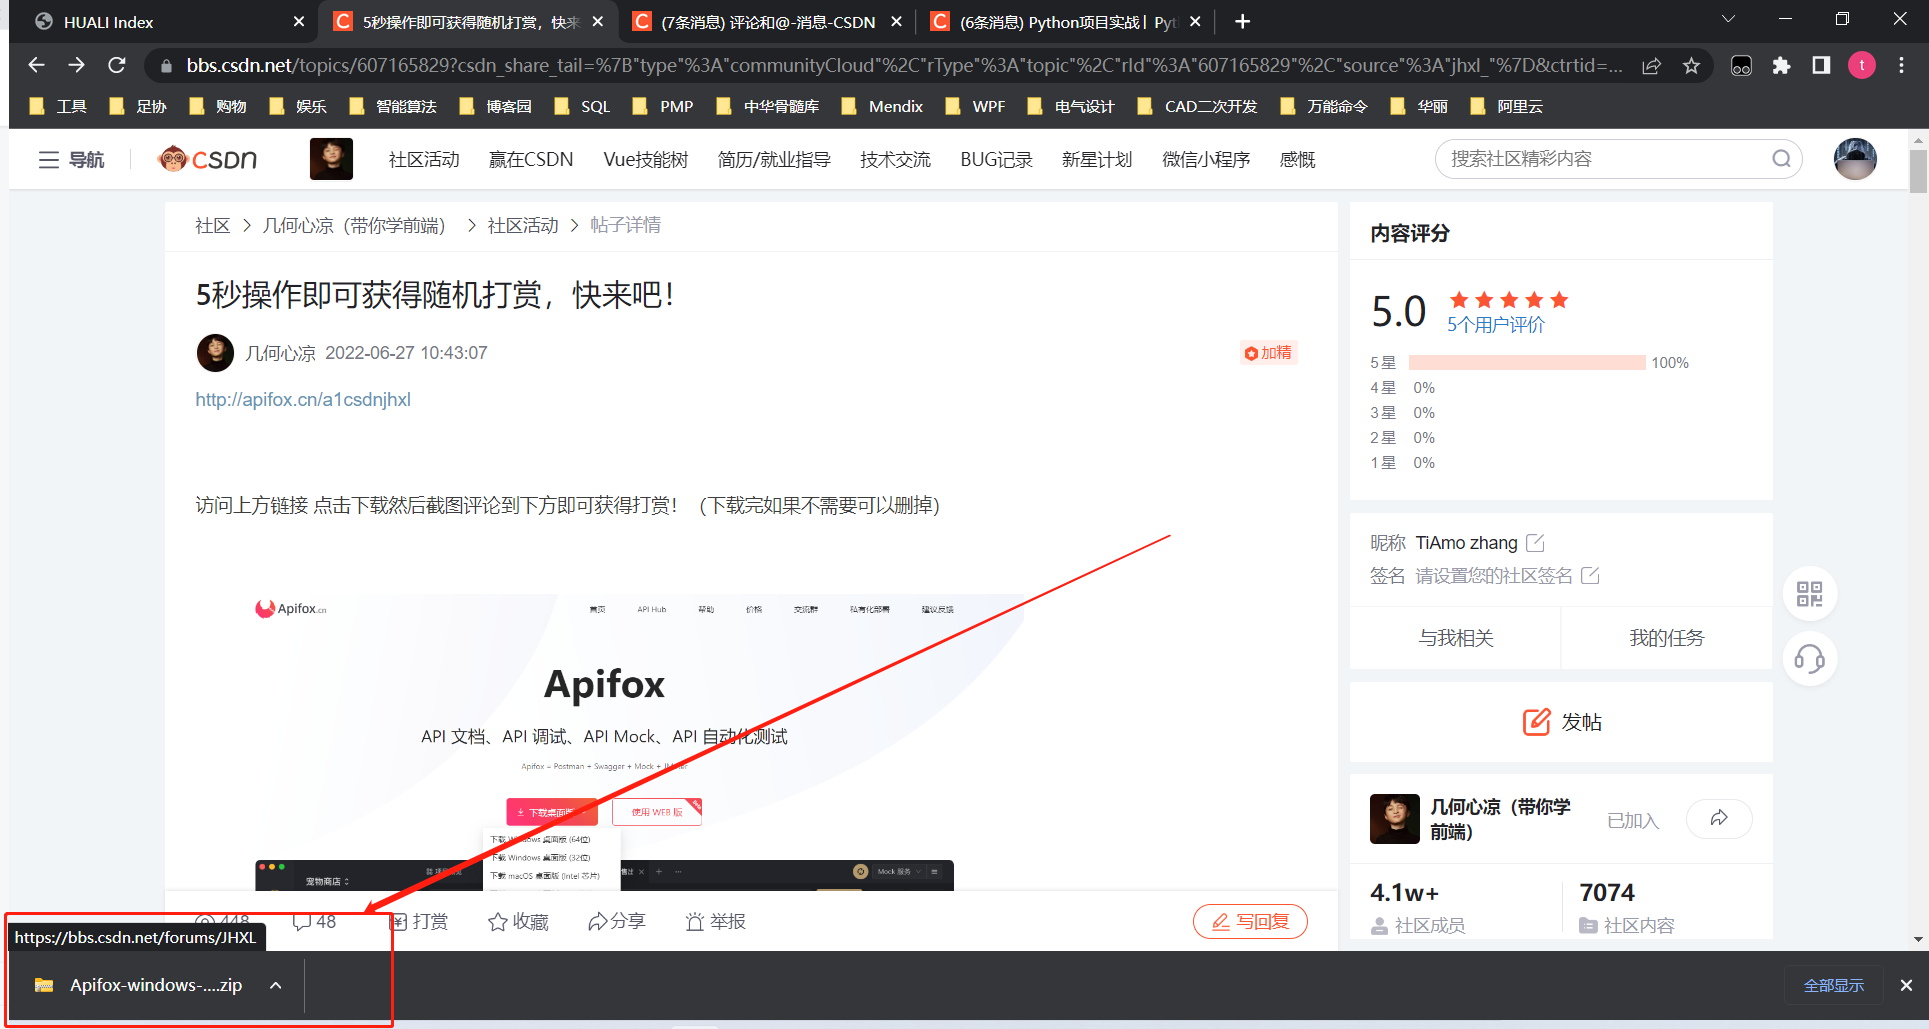Switch to the Python项目实战 tab

[1065, 22]
